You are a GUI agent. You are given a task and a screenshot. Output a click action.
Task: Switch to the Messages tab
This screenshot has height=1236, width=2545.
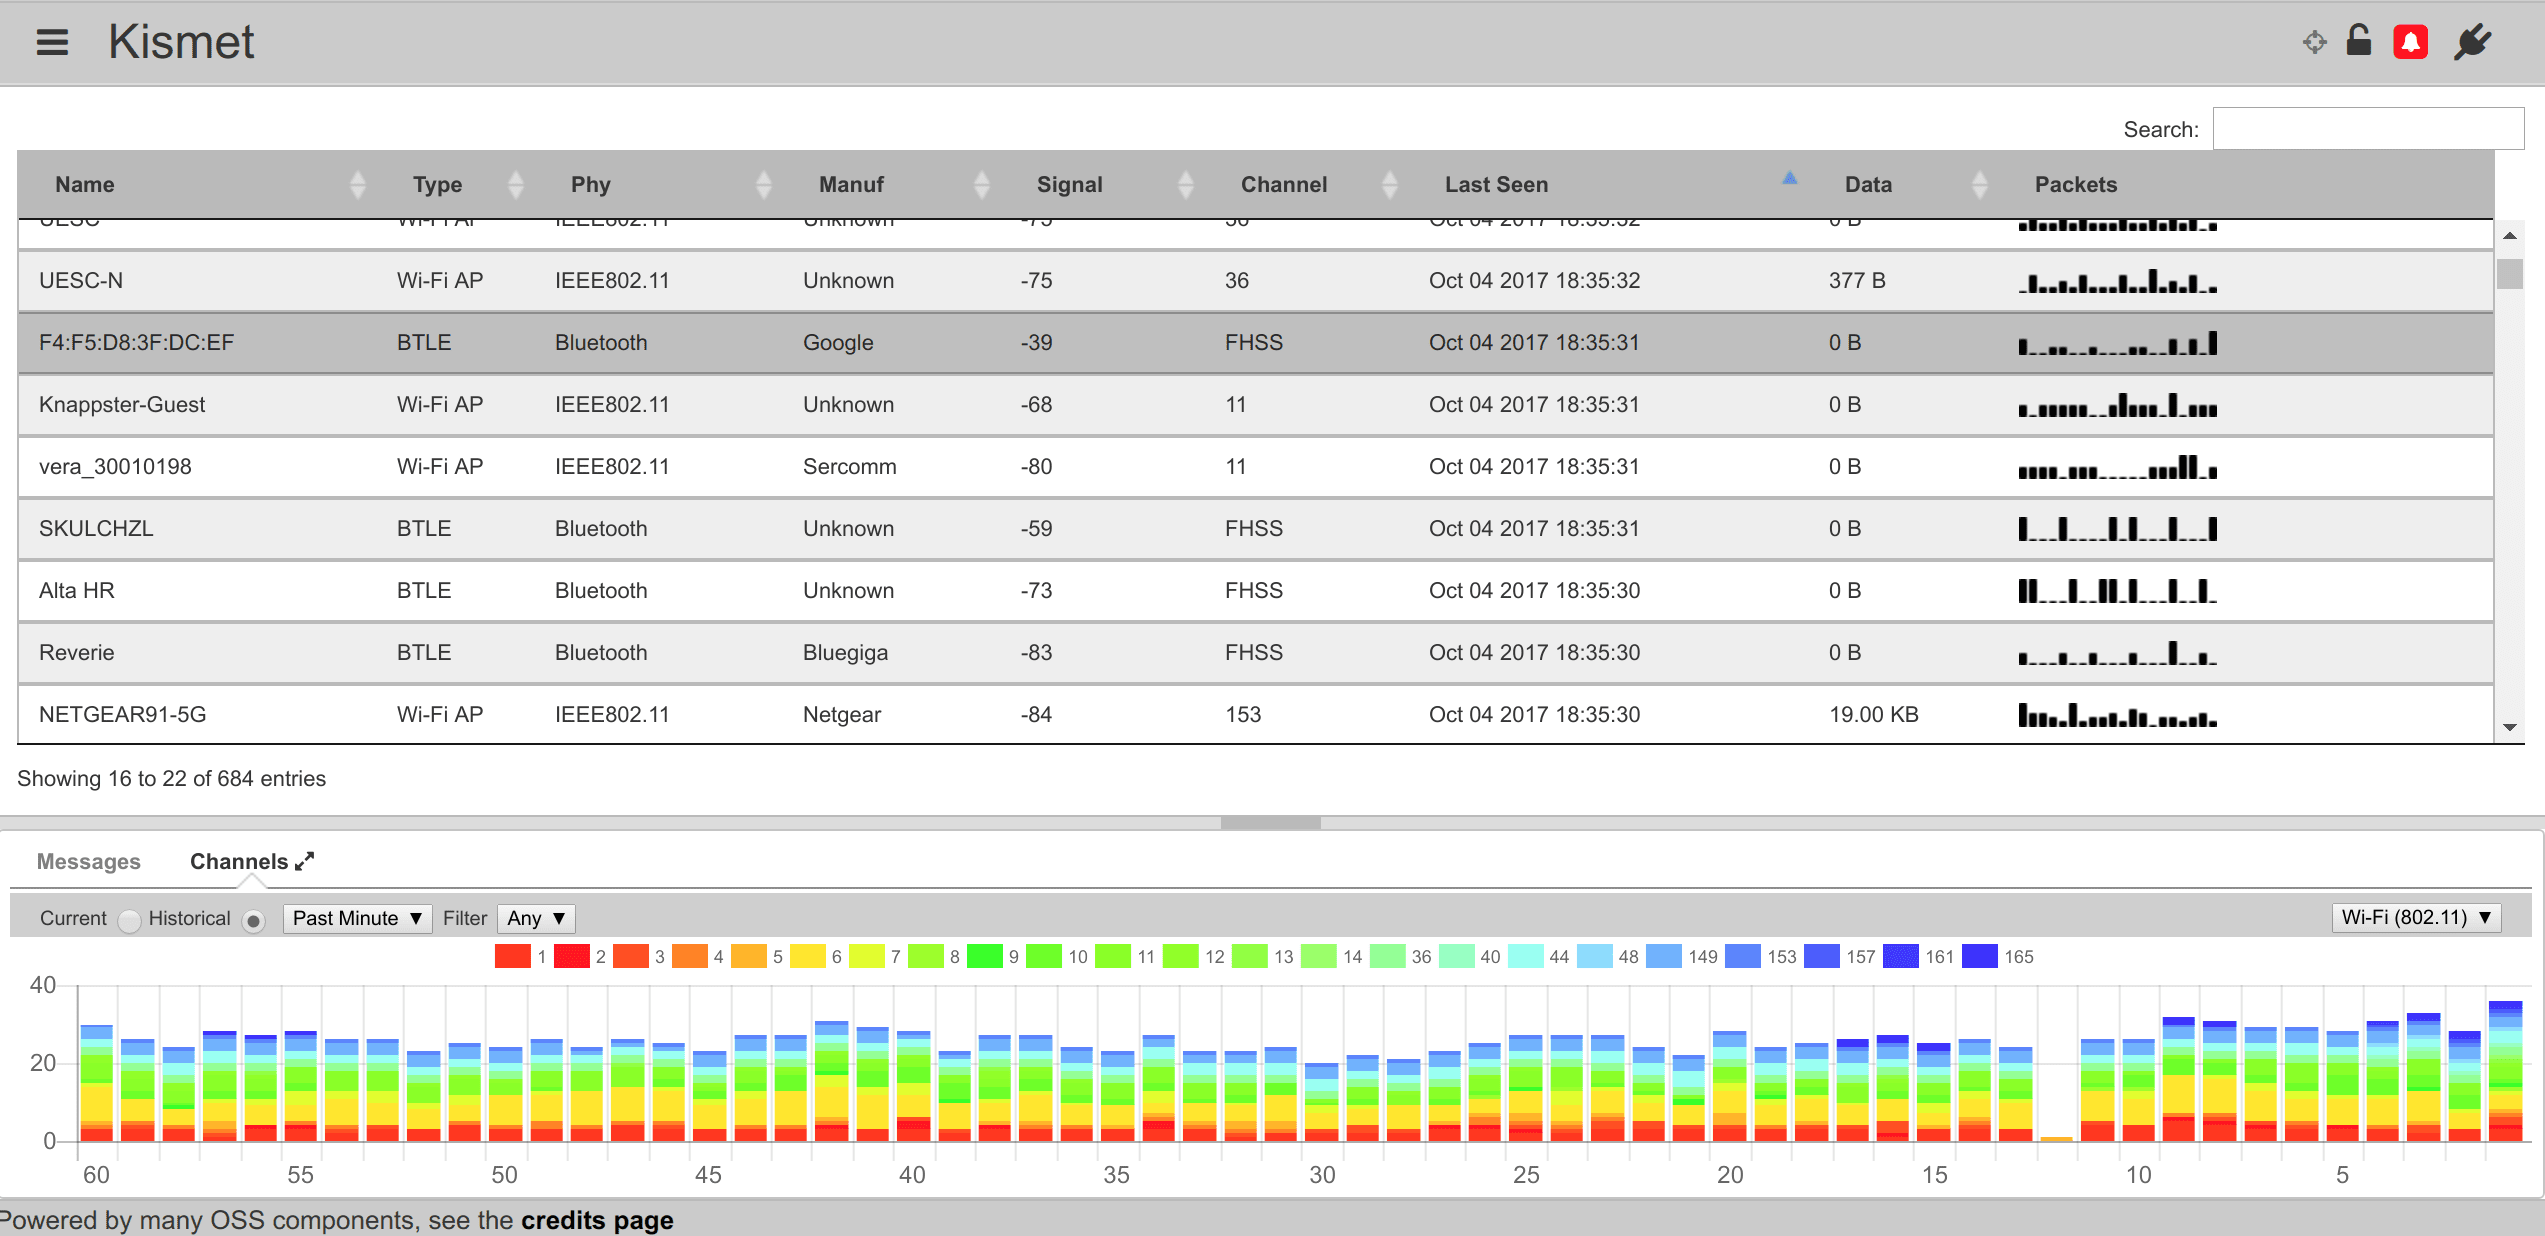point(88,861)
